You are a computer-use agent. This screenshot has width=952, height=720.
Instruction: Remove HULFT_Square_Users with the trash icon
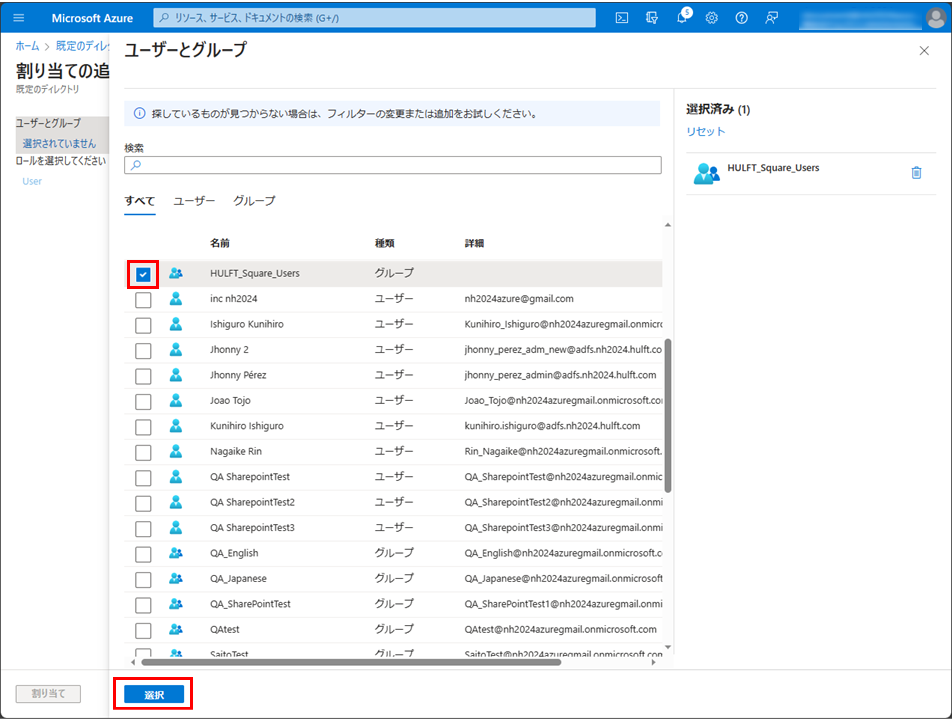916,173
